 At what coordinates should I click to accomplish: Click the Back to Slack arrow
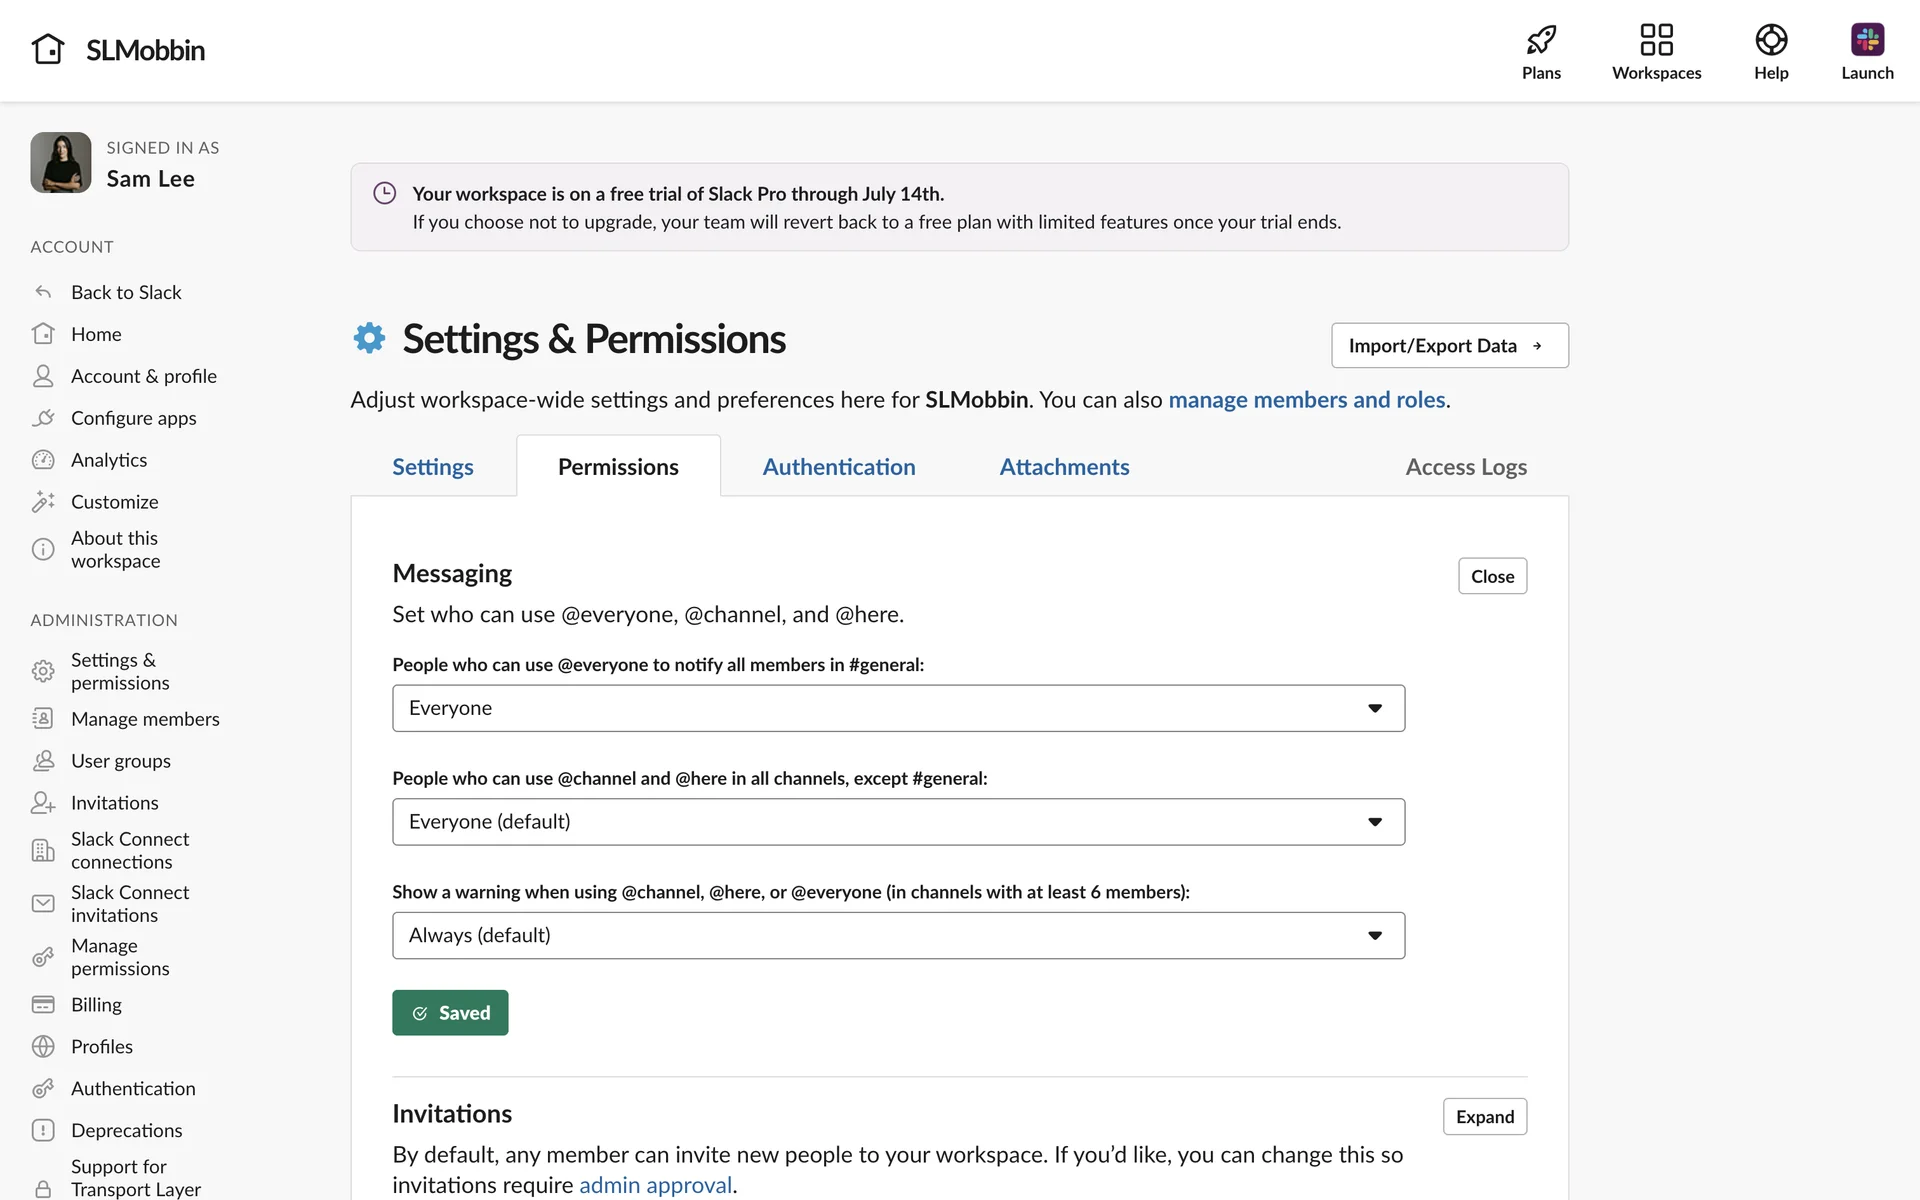tap(43, 292)
